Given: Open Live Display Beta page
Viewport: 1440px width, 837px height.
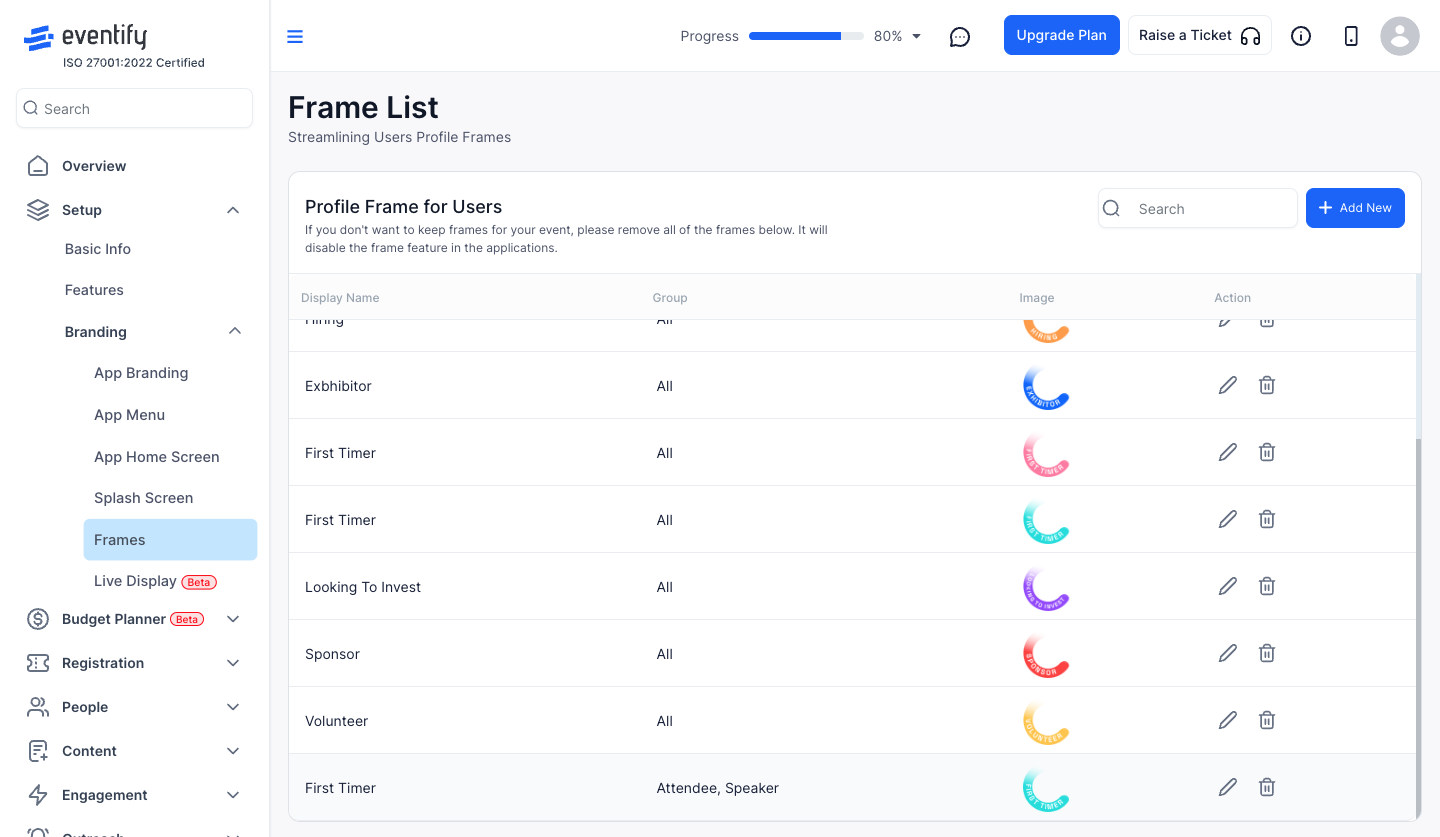Looking at the screenshot, I should click(x=155, y=581).
